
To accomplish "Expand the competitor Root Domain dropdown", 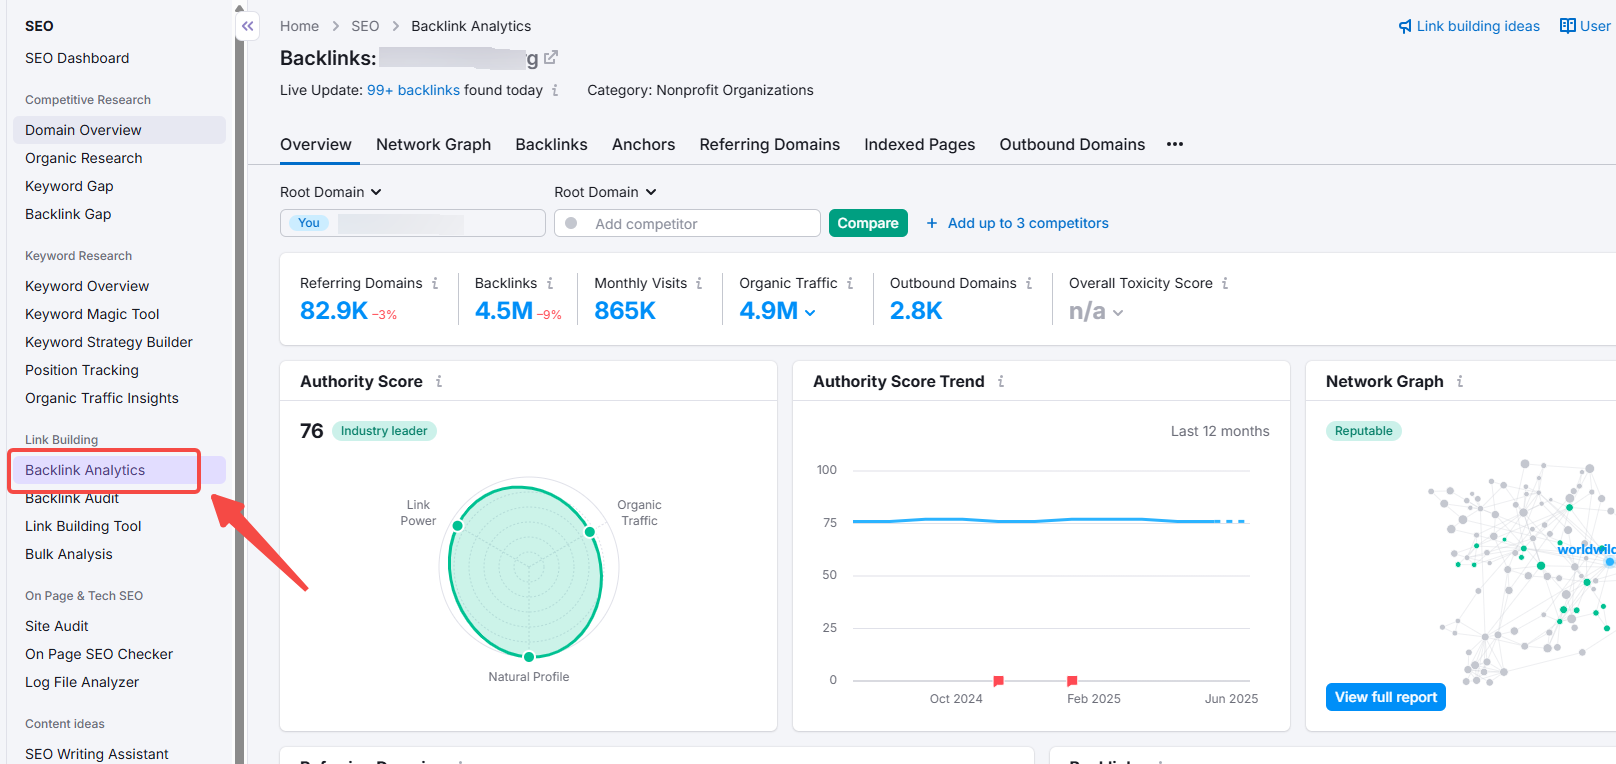I will [x=605, y=192].
